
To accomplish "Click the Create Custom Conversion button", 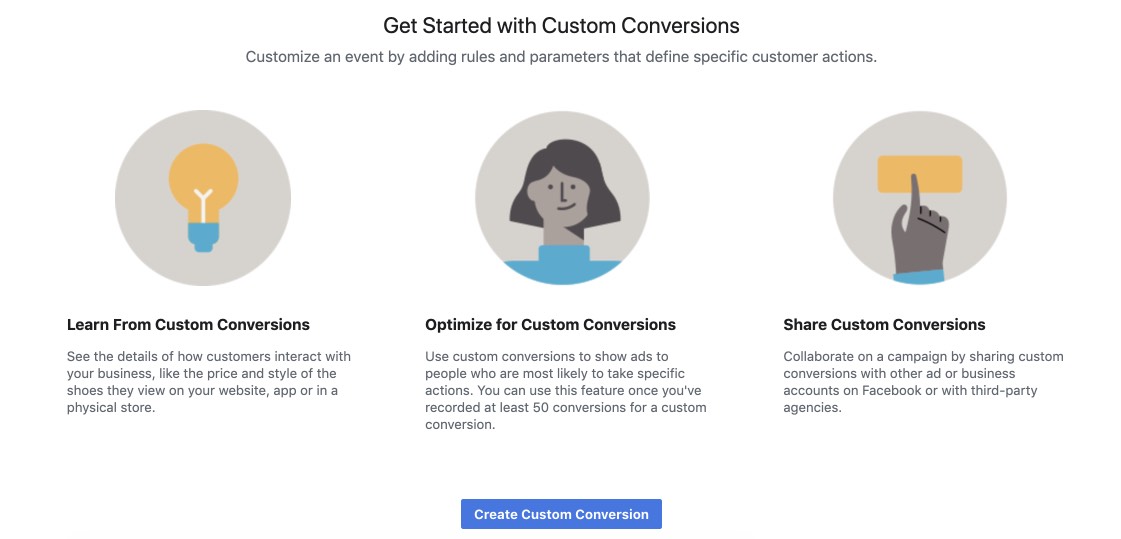I will pyautogui.click(x=561, y=514).
